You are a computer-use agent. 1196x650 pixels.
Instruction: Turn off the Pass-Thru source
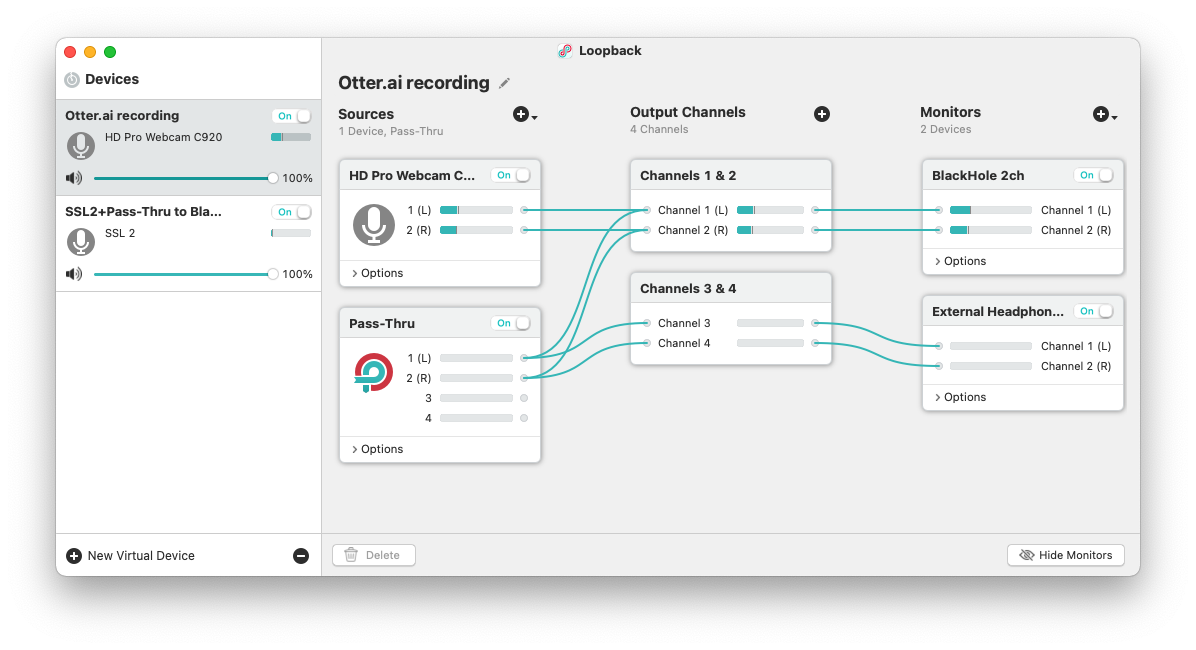510,323
